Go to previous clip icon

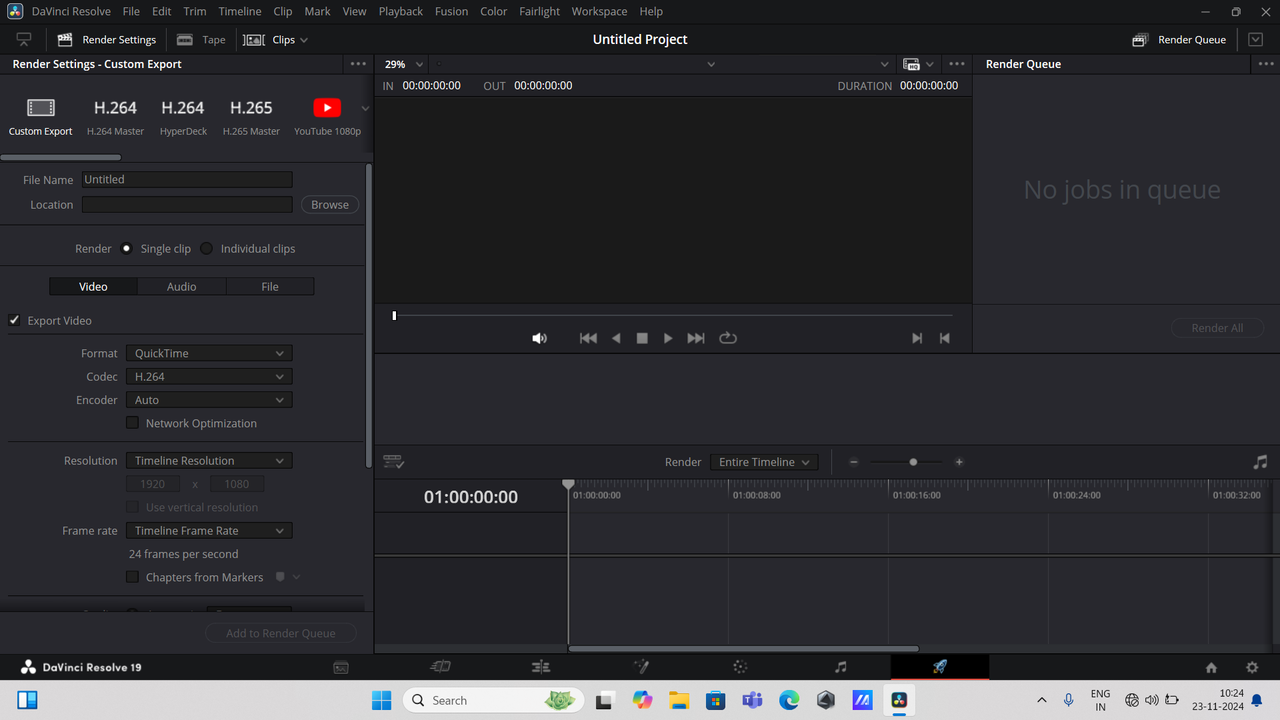pos(944,338)
